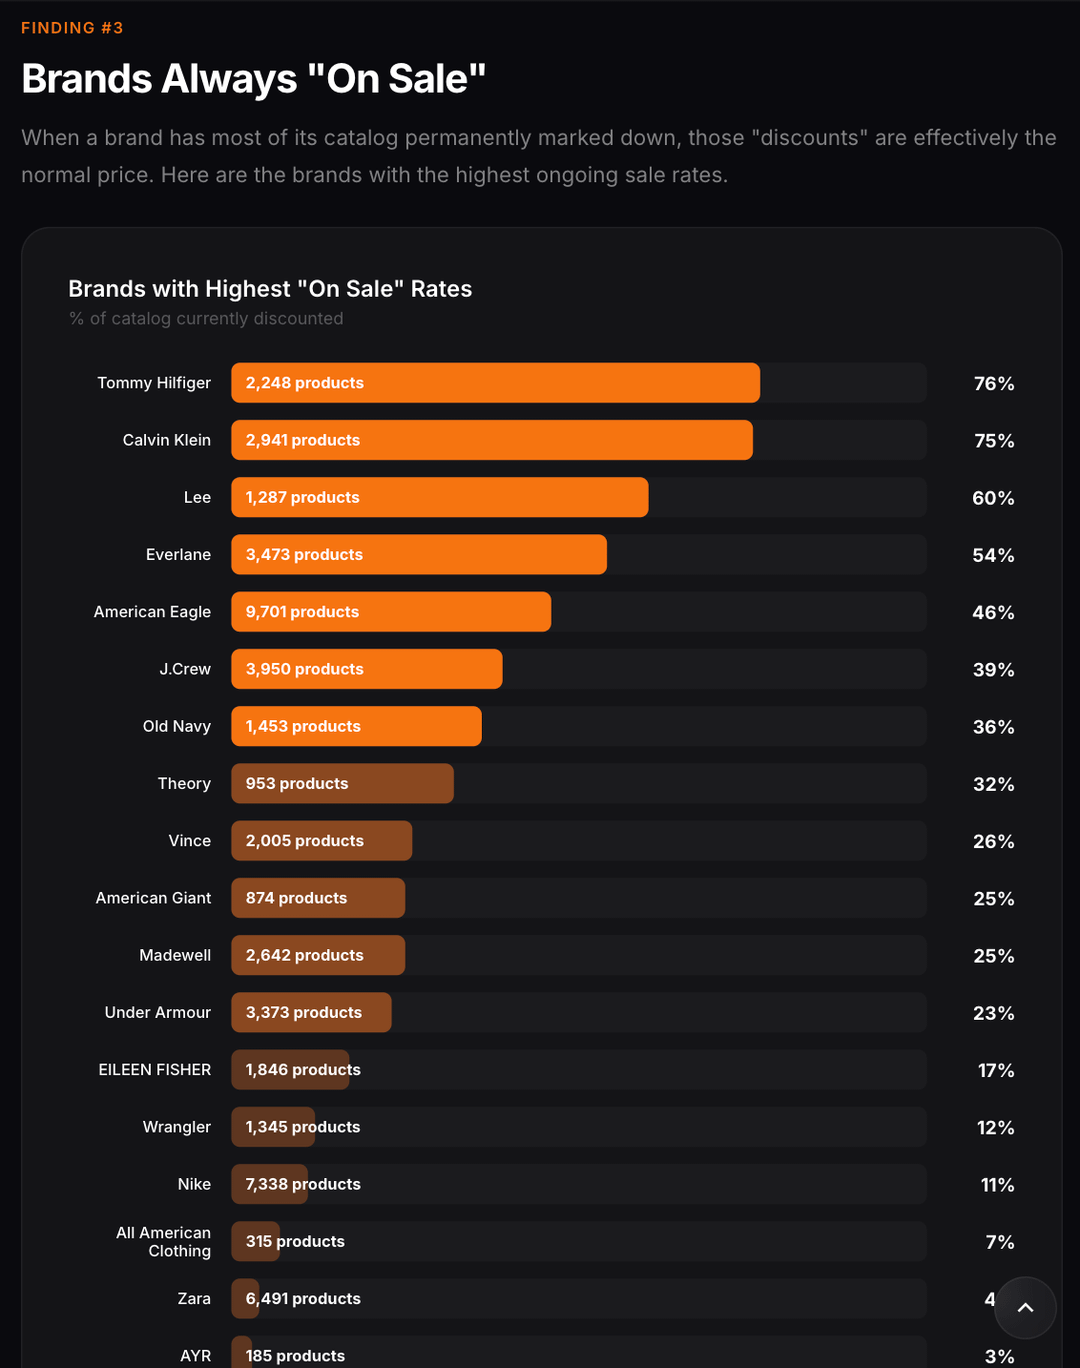The width and height of the screenshot is (1080, 1368).
Task: Click the chart title 'Brands with Highest On Sale Rates'
Action: [270, 289]
